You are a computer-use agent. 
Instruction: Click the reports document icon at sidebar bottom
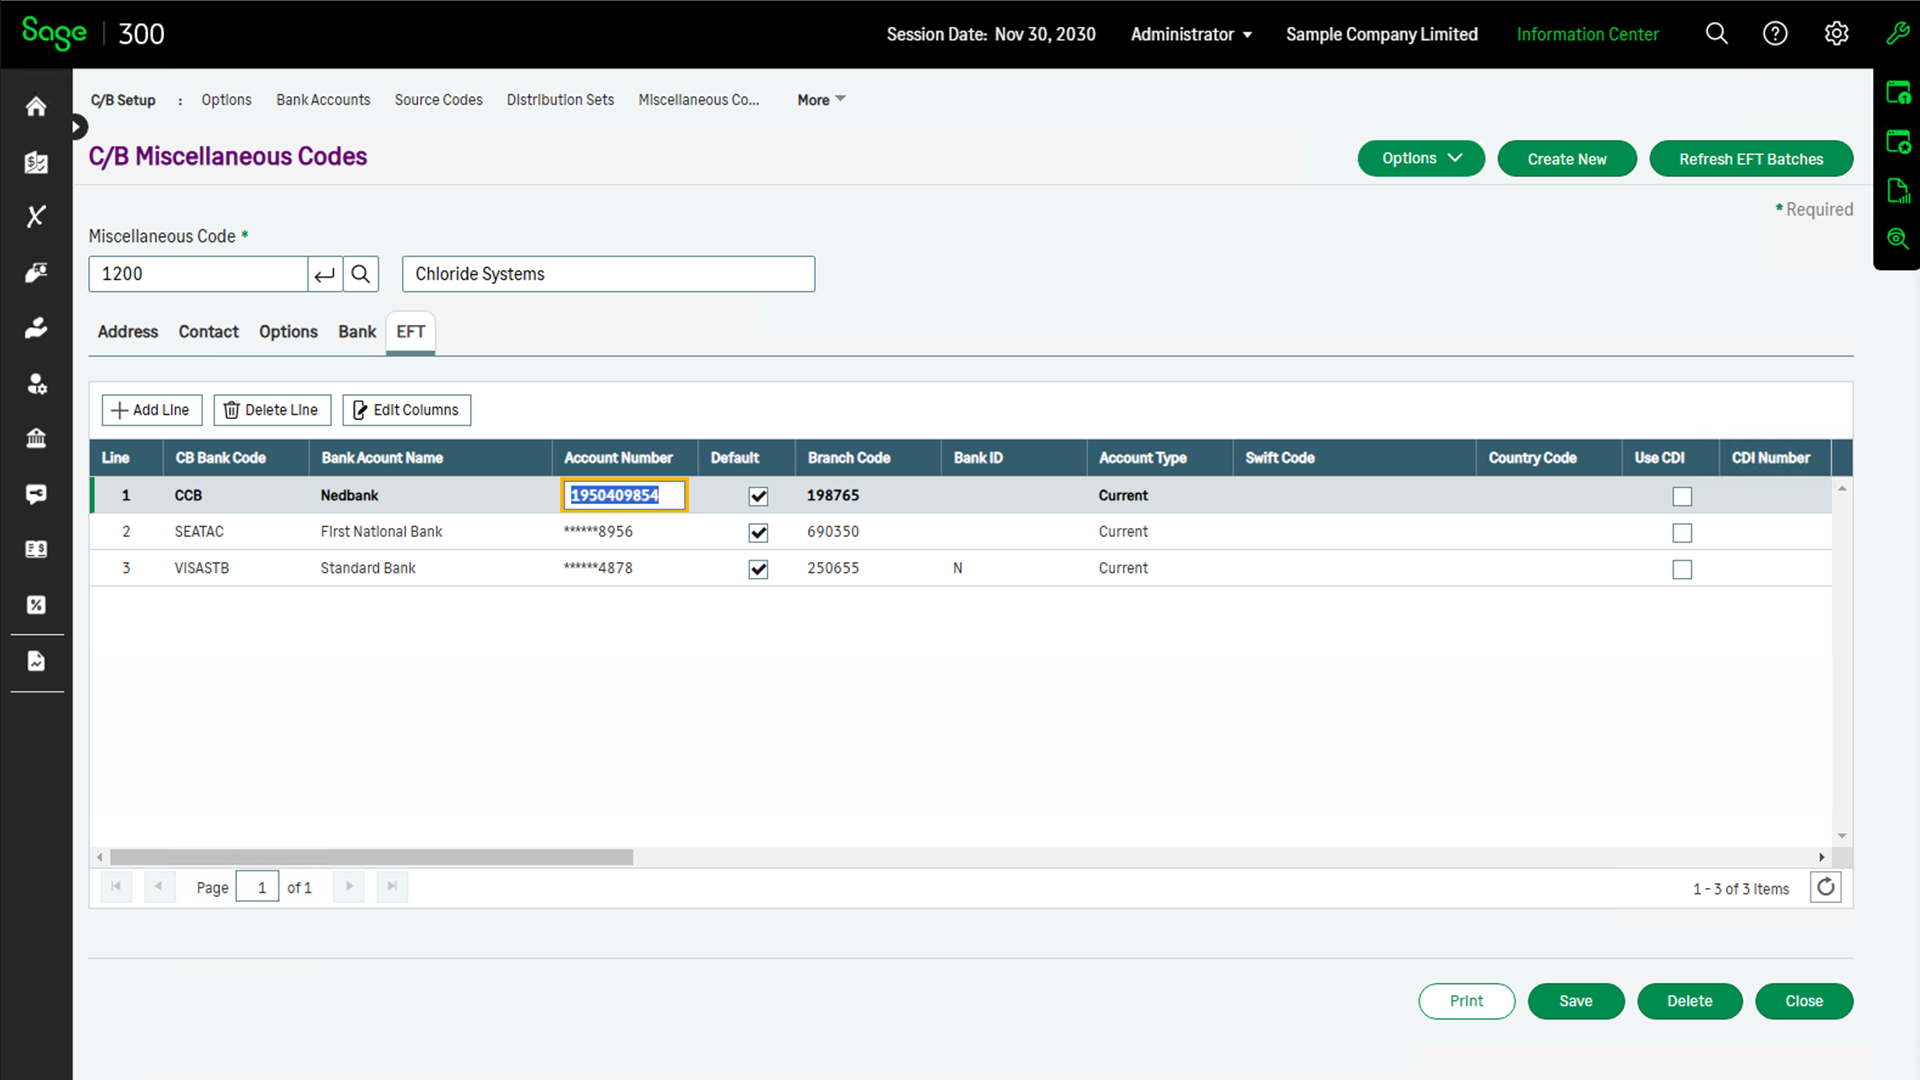[x=36, y=661]
